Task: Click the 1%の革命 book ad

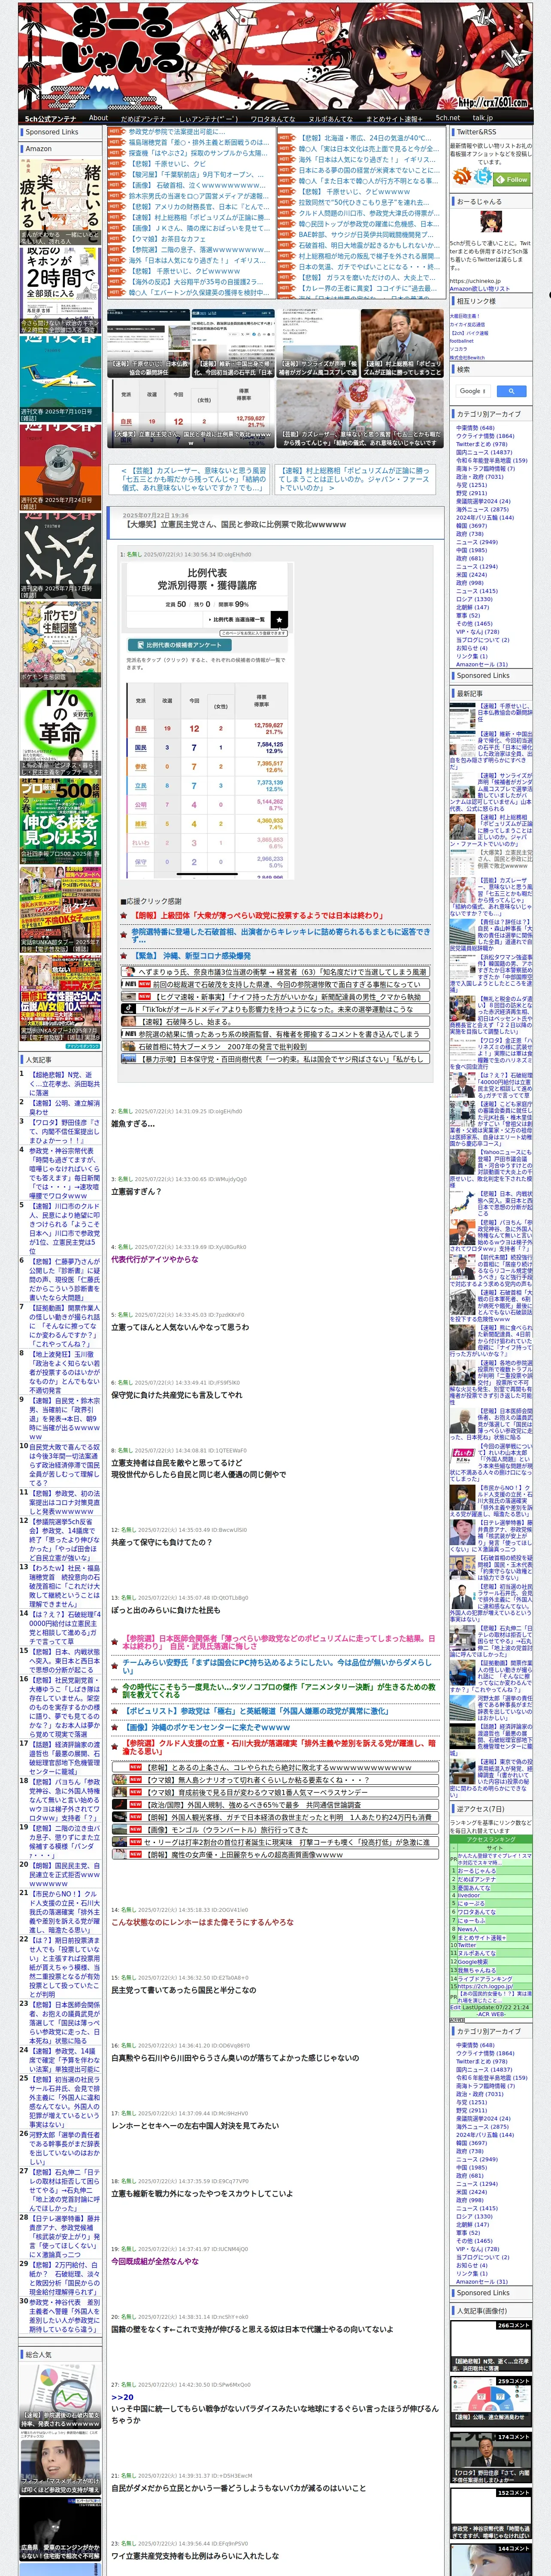Action: 60,732
